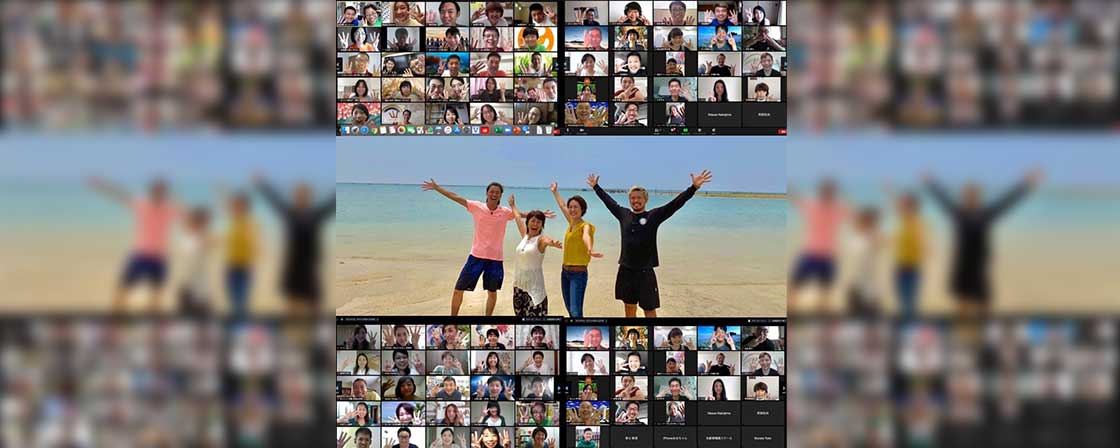The image size is (1120, 448).
Task: Mute microphone in top-right Zoom window
Action: (x=570, y=131)
